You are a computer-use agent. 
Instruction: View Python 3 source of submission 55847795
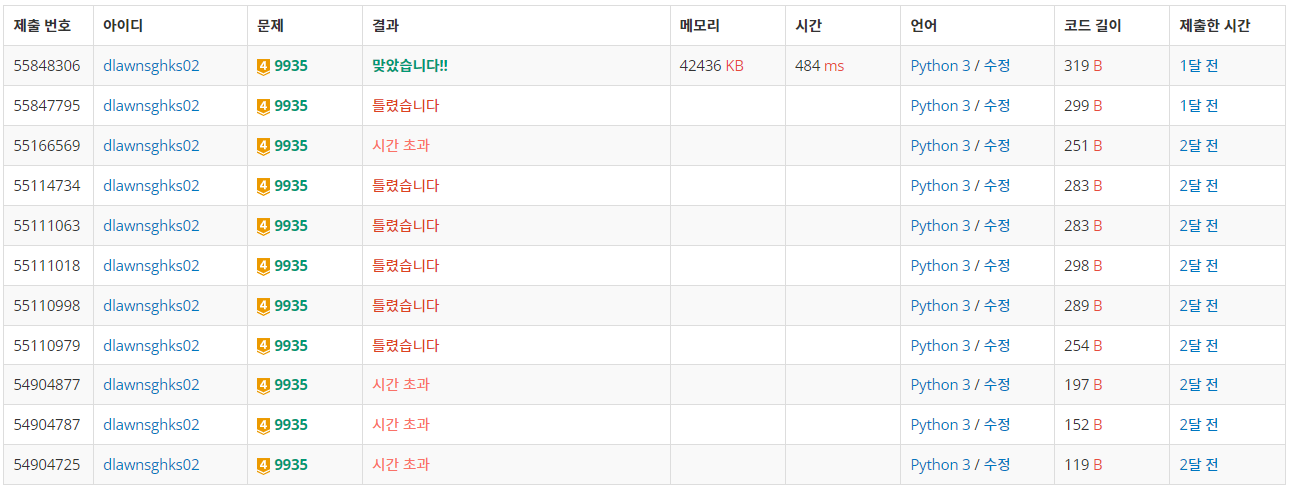940,106
